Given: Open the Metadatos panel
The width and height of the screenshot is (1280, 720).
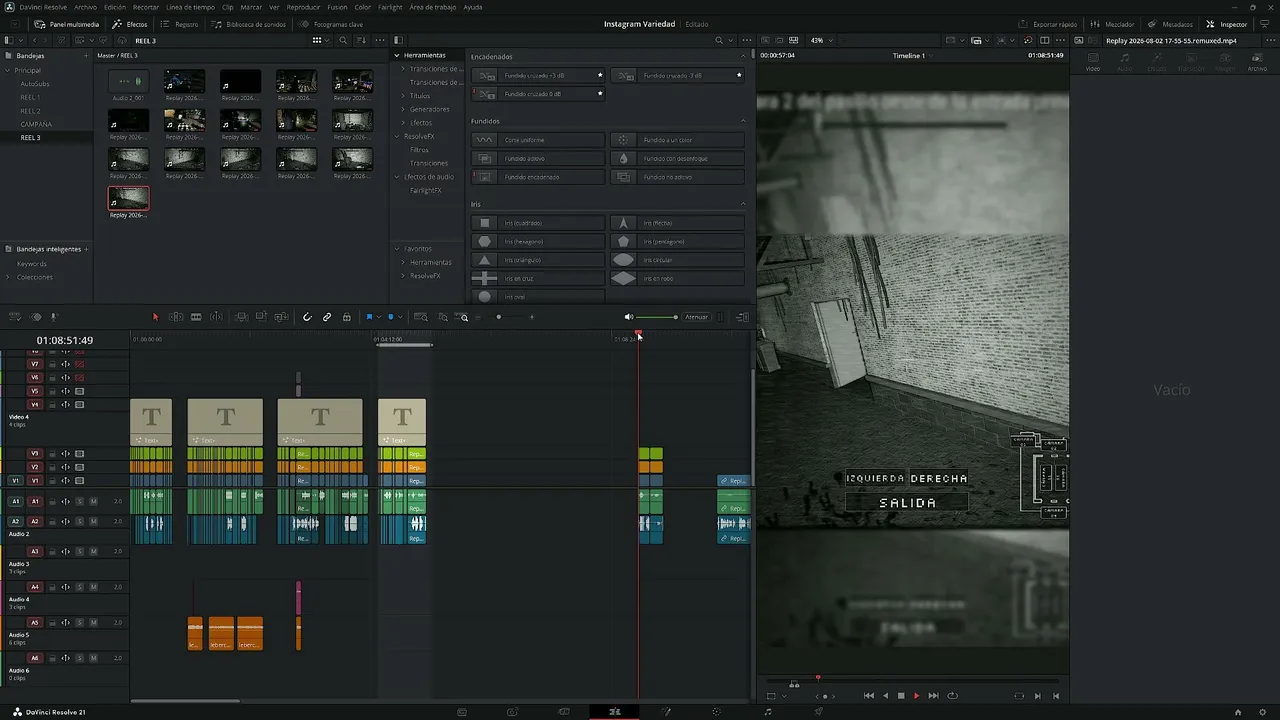Looking at the screenshot, I should pos(1171,24).
